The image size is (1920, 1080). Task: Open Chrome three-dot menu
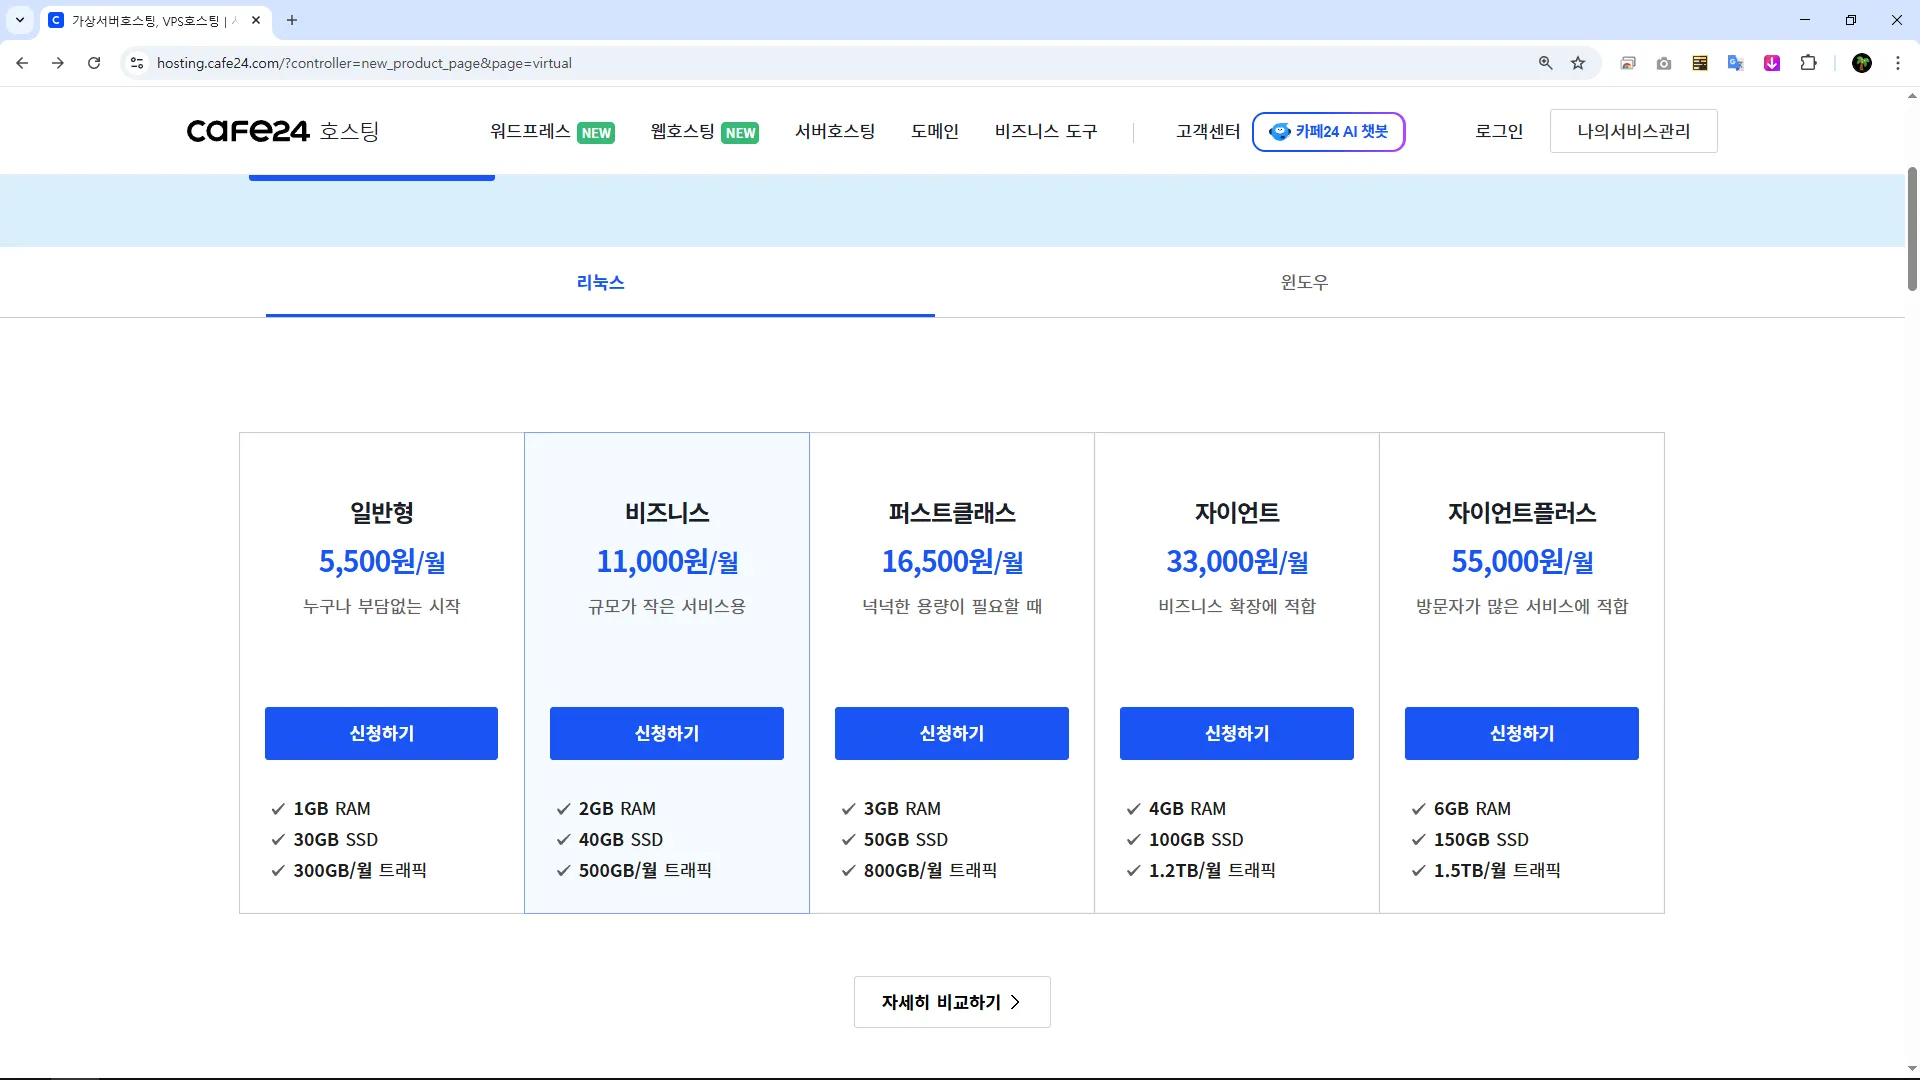pyautogui.click(x=1898, y=63)
